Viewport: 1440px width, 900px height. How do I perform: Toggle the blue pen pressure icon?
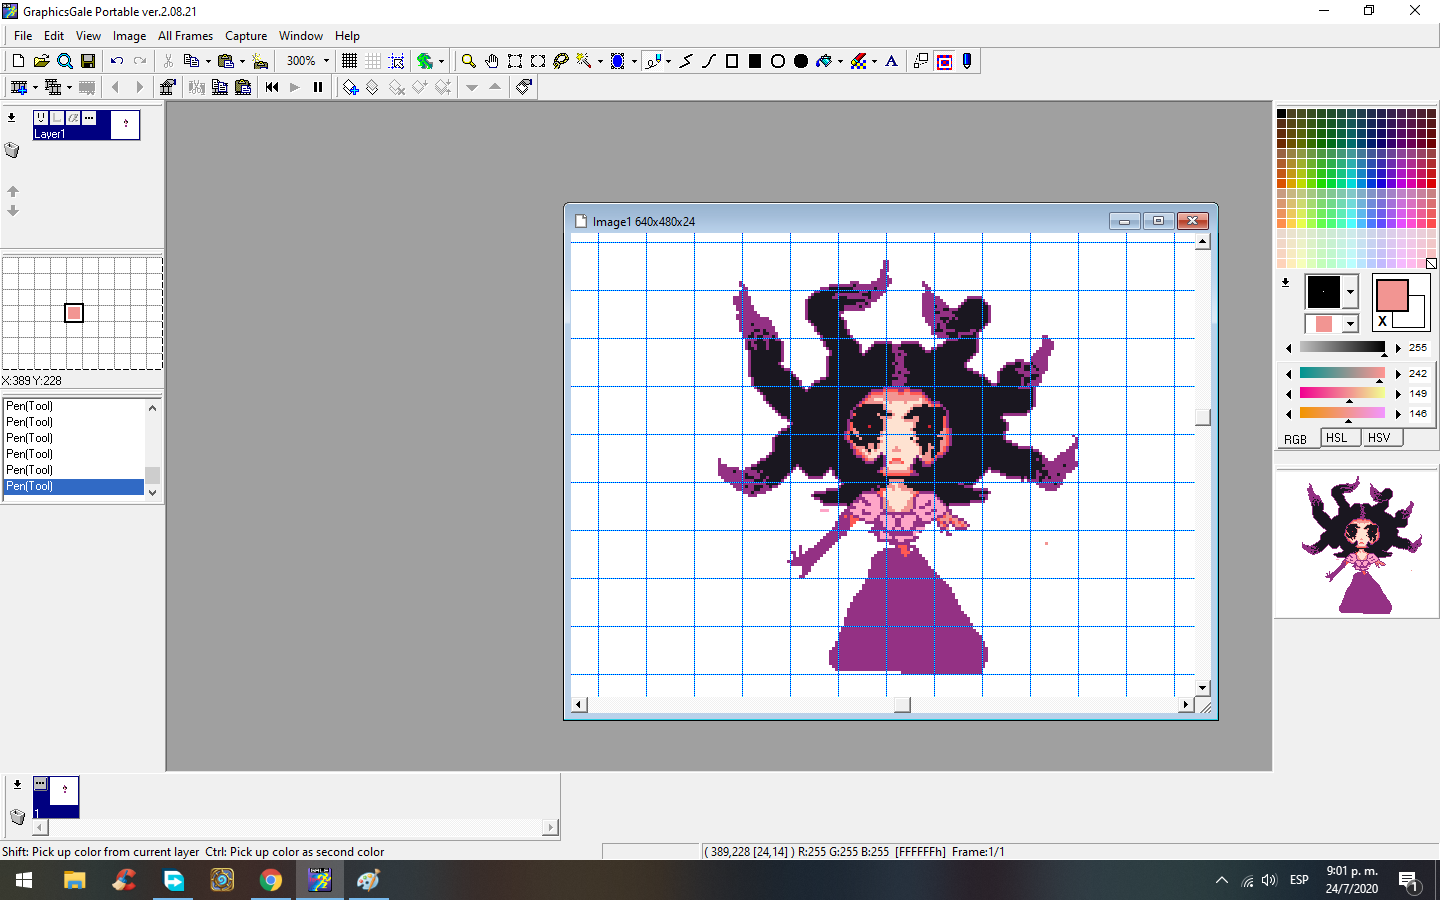(967, 61)
